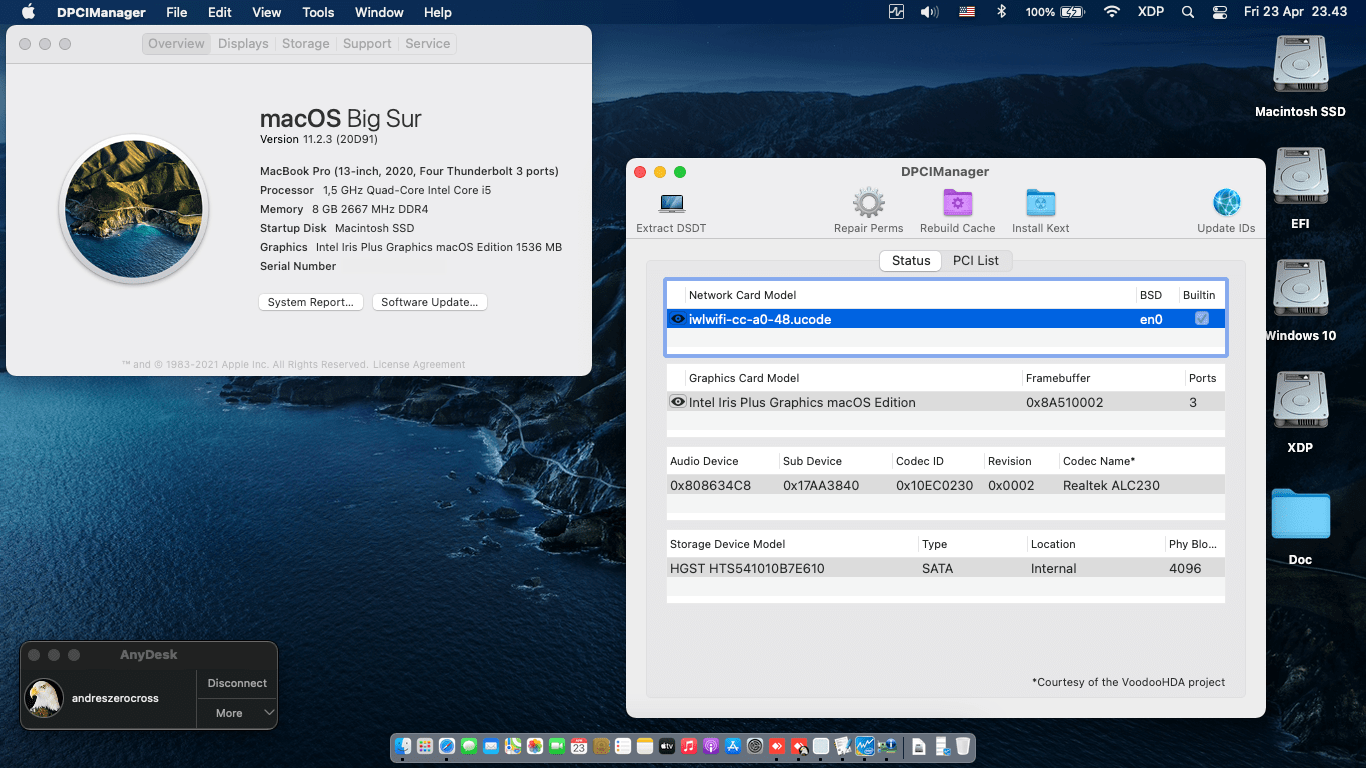1366x768 pixels.
Task: Open the volume menu bar control
Action: pyautogui.click(x=929, y=12)
